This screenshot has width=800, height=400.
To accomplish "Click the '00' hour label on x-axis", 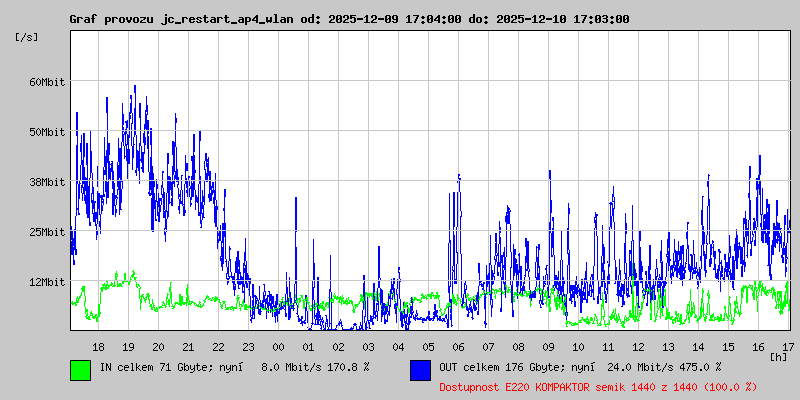I will (x=279, y=347).
